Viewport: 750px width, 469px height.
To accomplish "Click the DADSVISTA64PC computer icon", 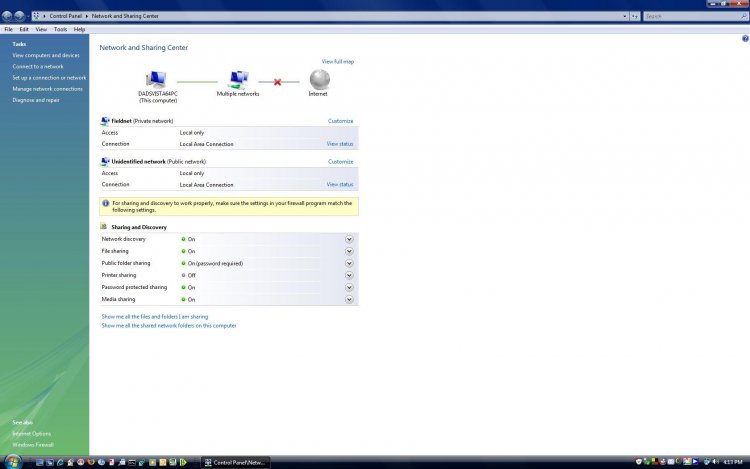I will pos(157,79).
